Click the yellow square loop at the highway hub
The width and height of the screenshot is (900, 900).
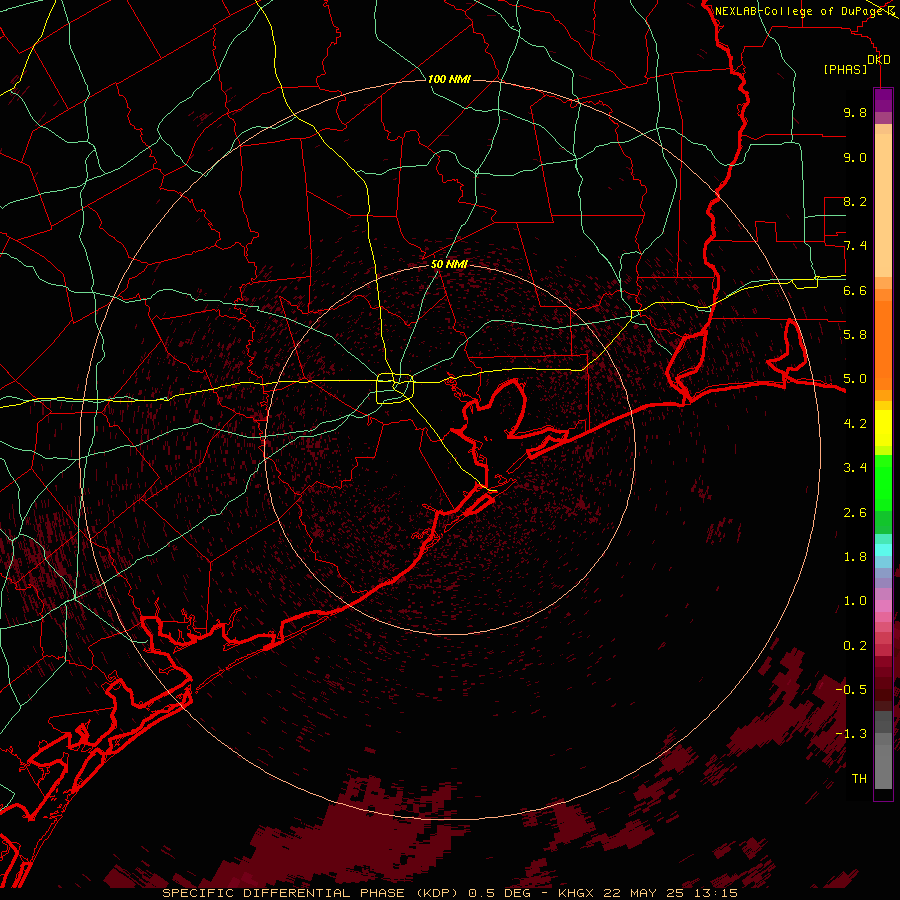395,389
